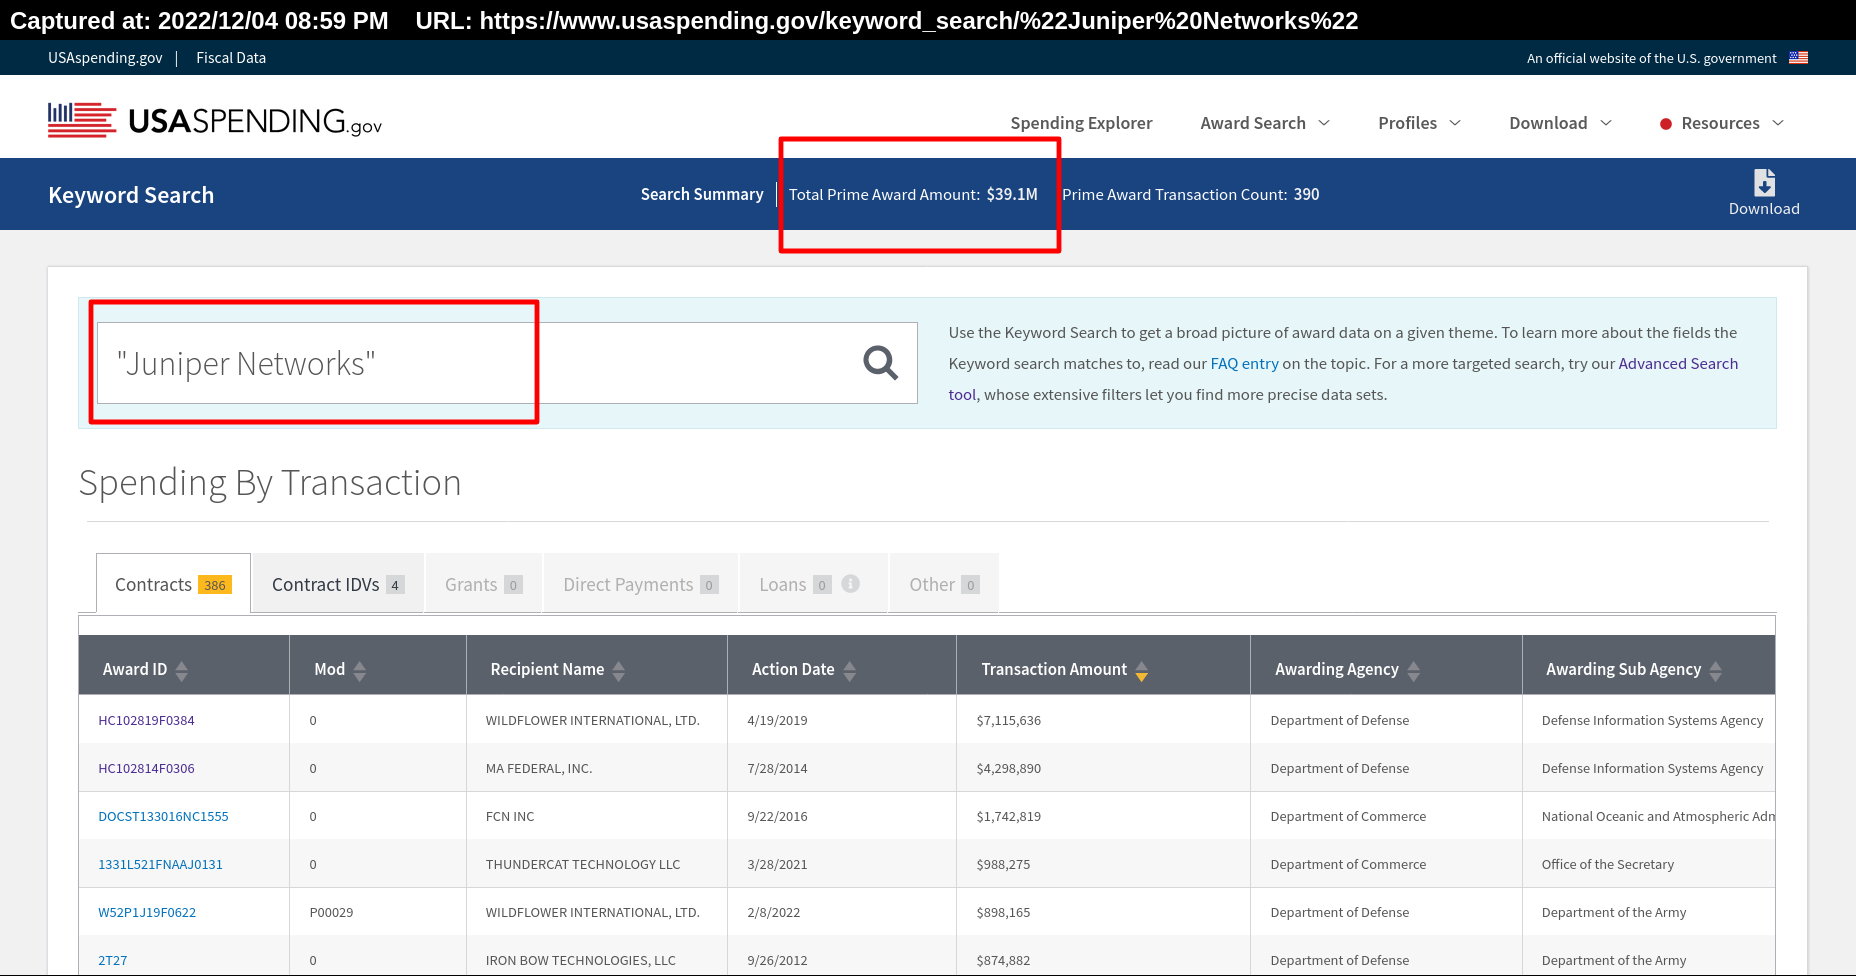Screen dimensions: 1856x976
Task: Select the Grants tab
Action: tap(484, 584)
